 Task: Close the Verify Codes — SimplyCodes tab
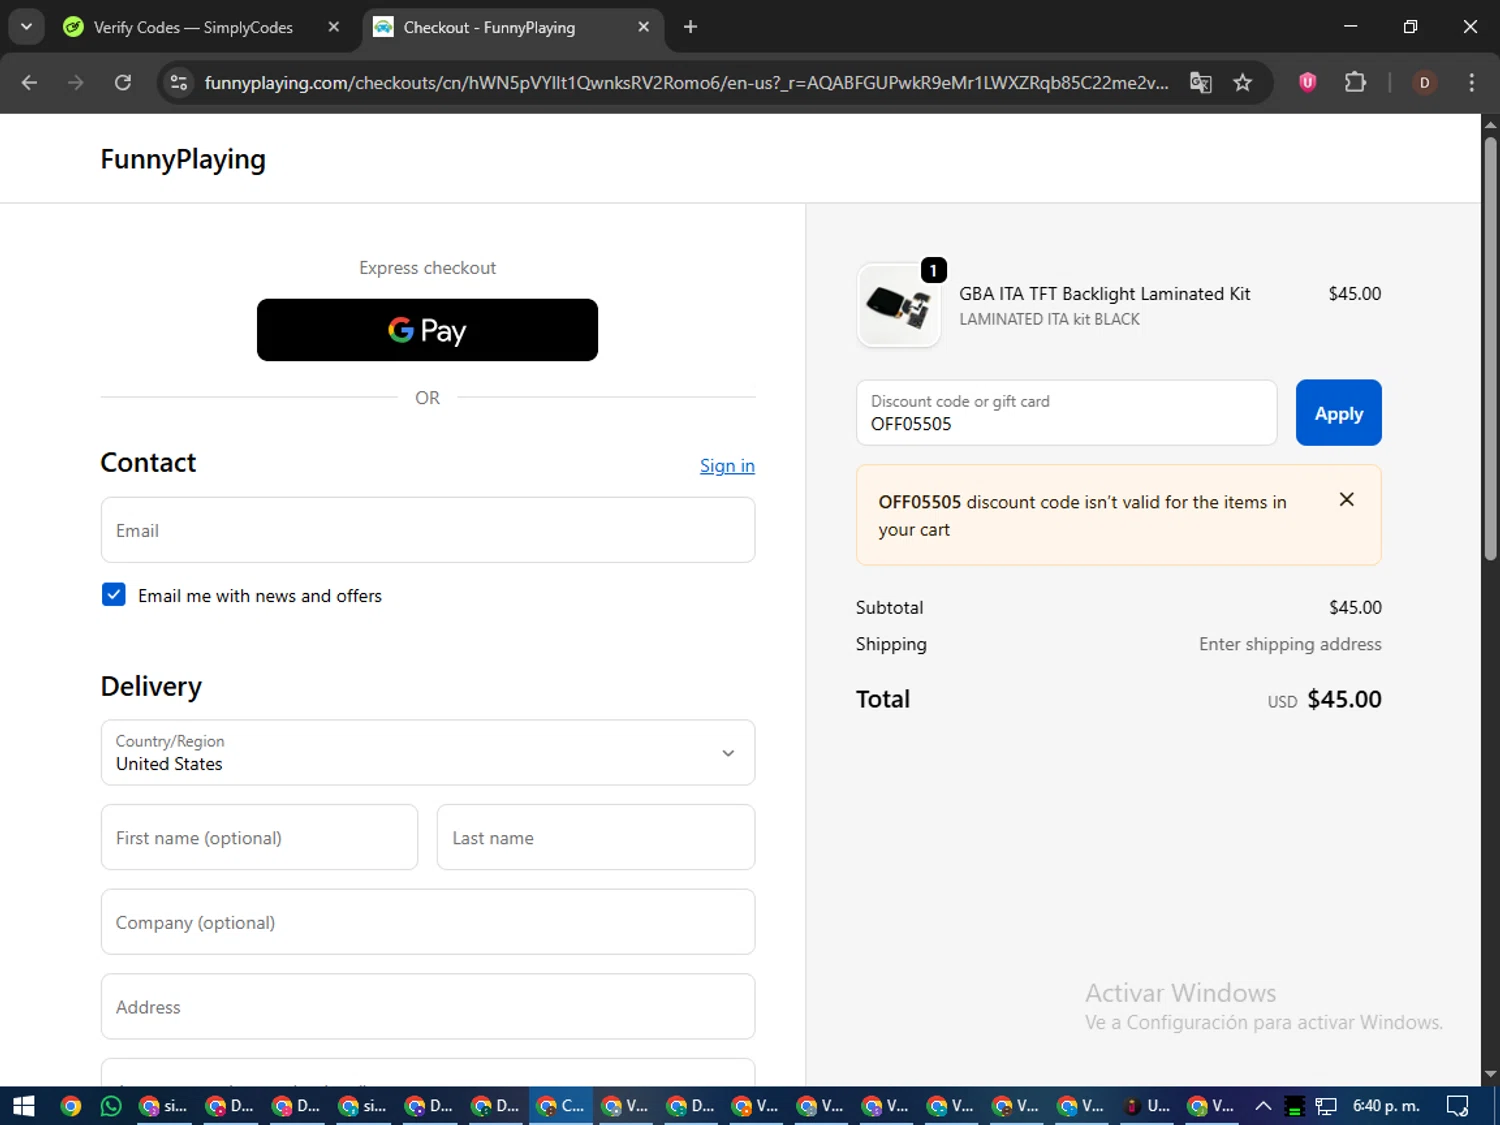[334, 27]
